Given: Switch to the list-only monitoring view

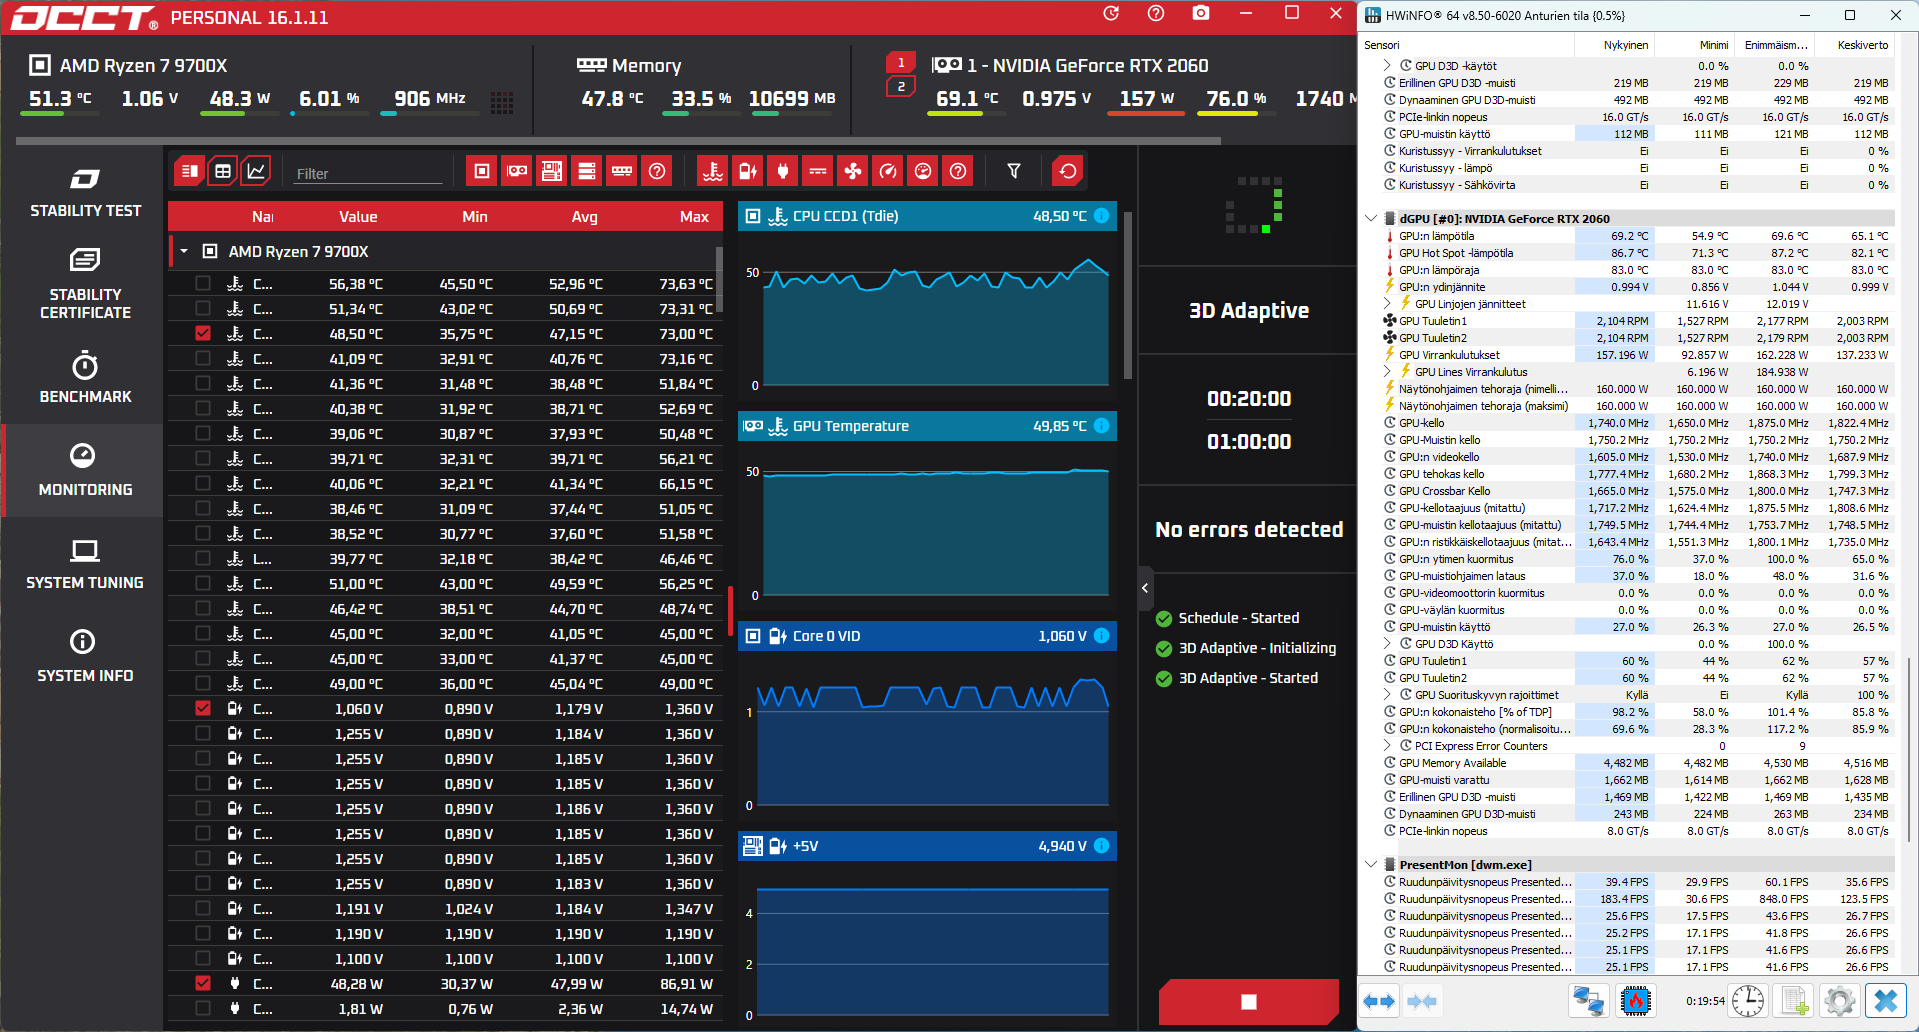Looking at the screenshot, I should (189, 171).
